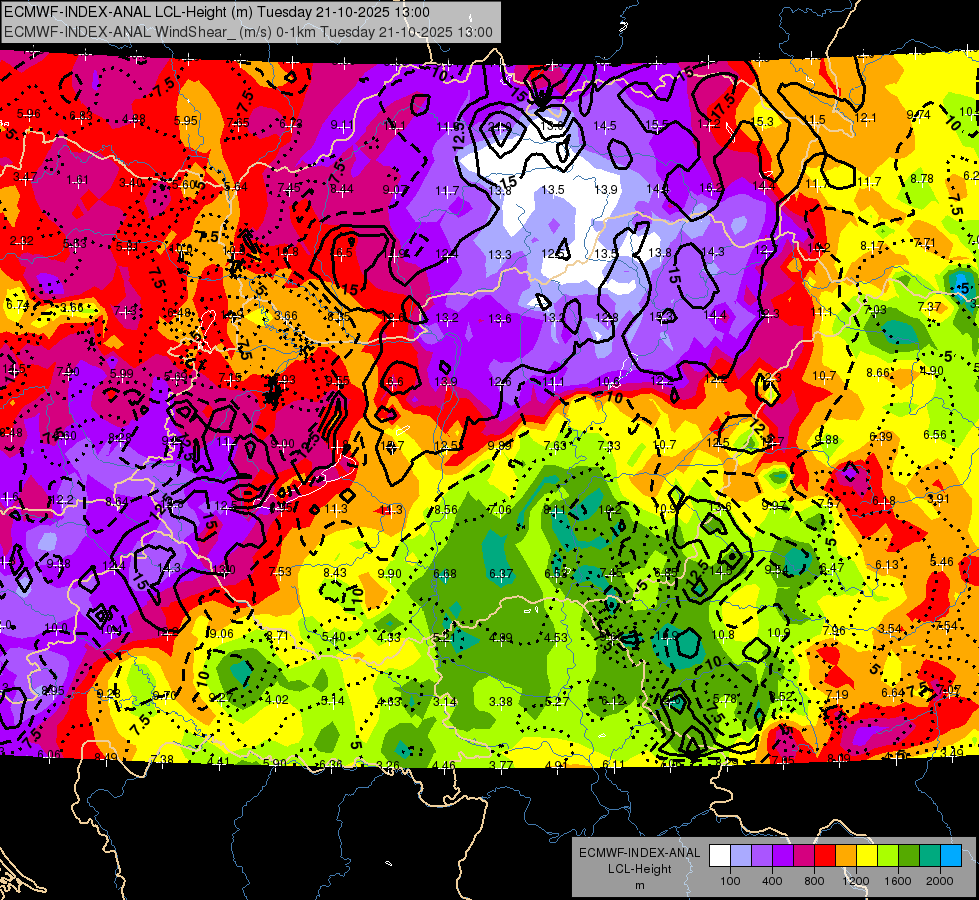Click the wind shear value 5.21
The height and width of the screenshot is (900, 979).
pyautogui.click(x=445, y=638)
